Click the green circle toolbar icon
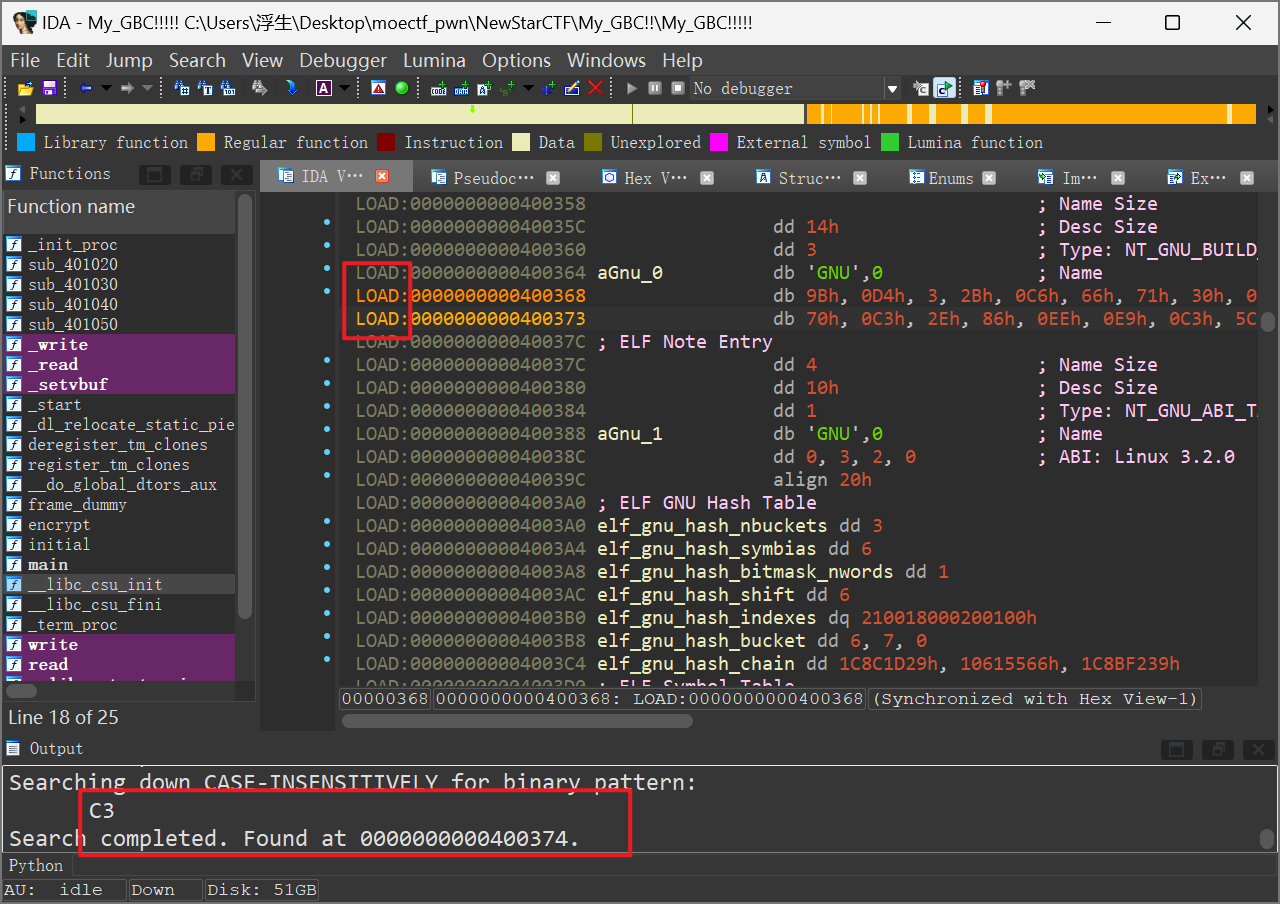This screenshot has width=1280, height=904. [402, 88]
